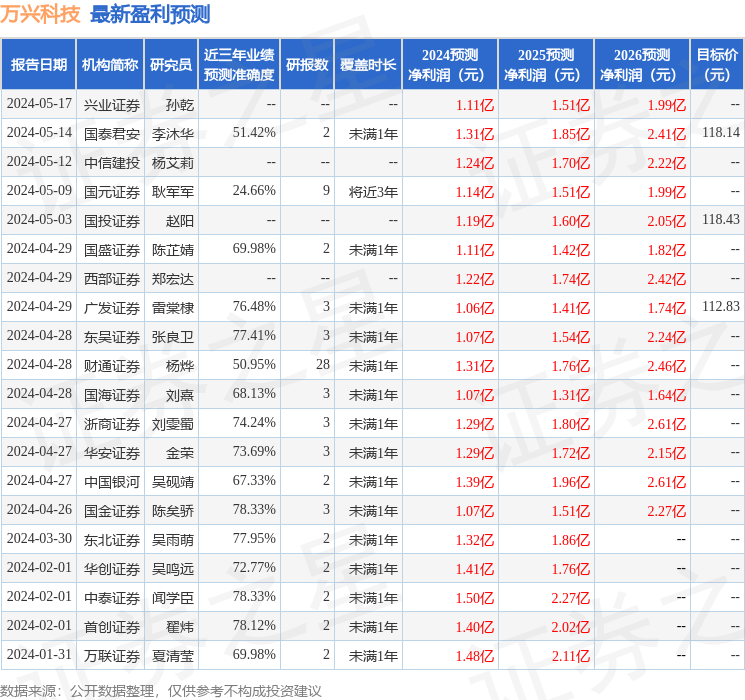The height and width of the screenshot is (700, 745).
Task: Click 2026 profit 1.64亿 for 国海证券
Action: pyautogui.click(x=667, y=395)
